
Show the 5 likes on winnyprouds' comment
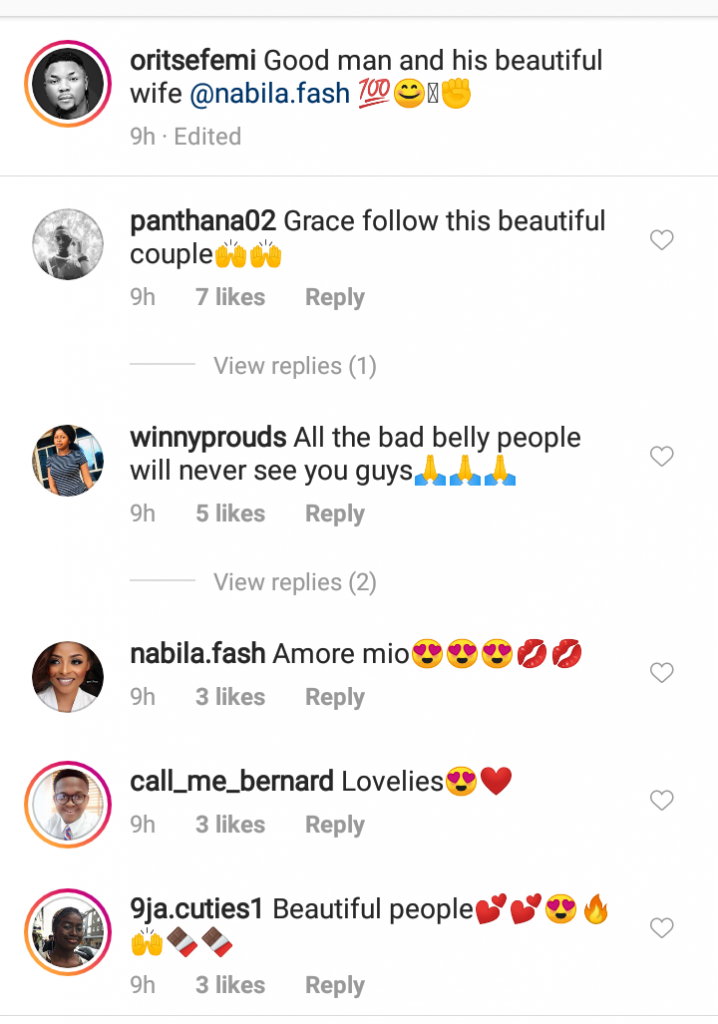click(230, 514)
